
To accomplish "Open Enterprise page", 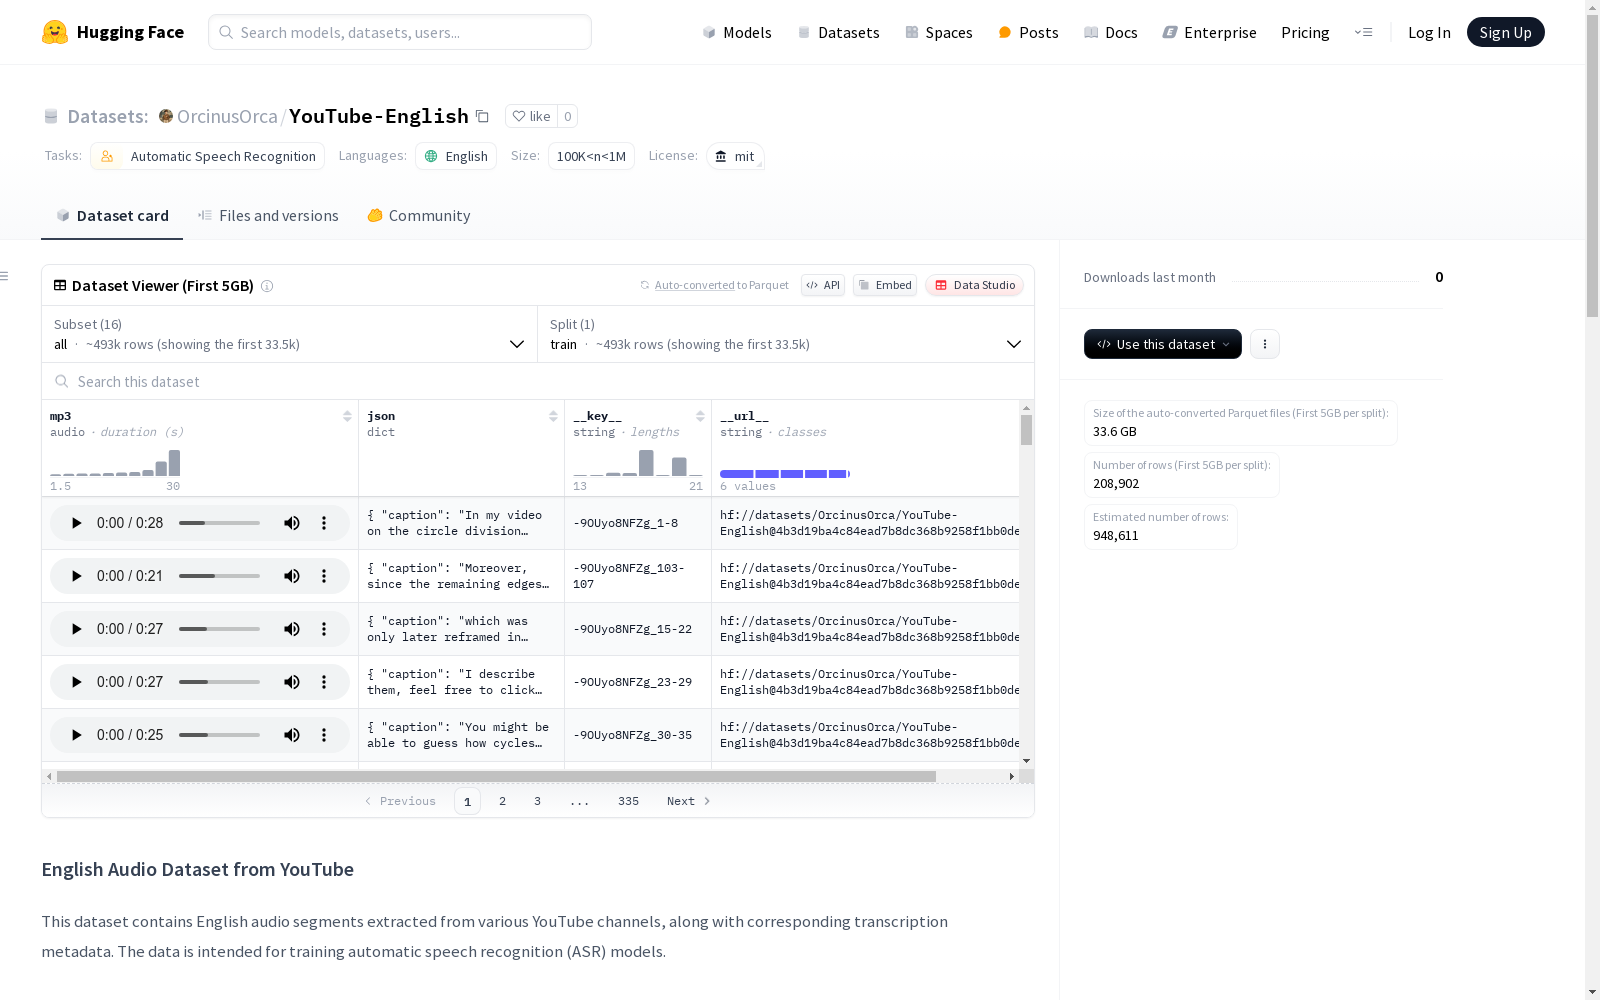I will [1209, 32].
